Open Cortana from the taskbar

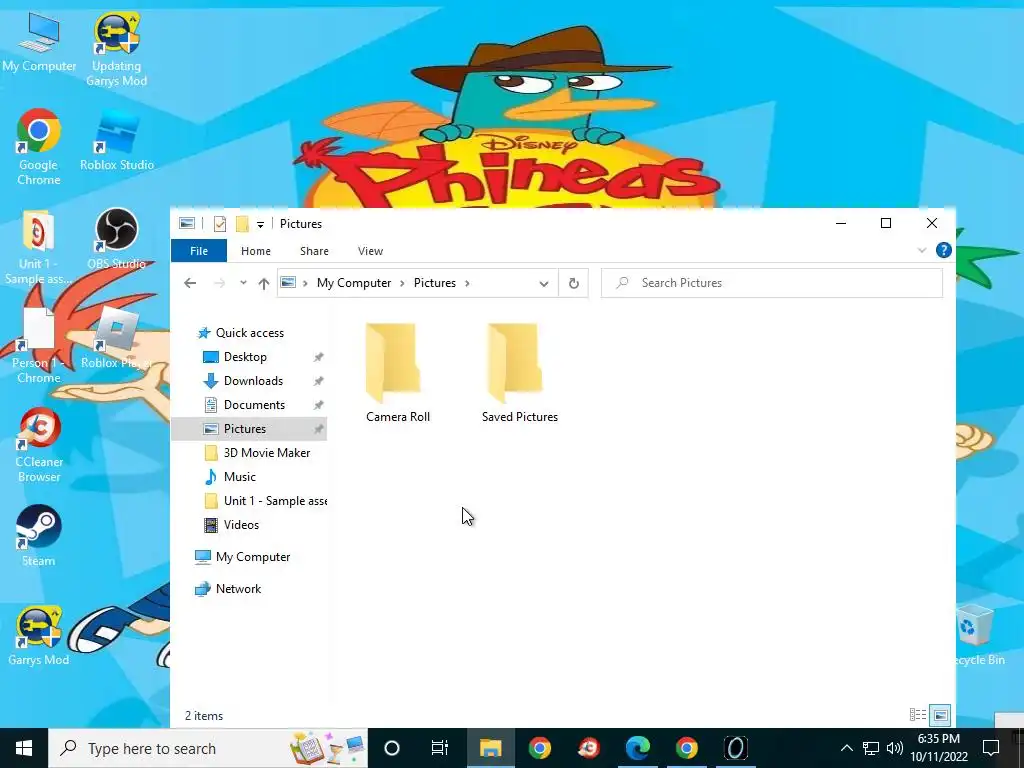(x=391, y=748)
